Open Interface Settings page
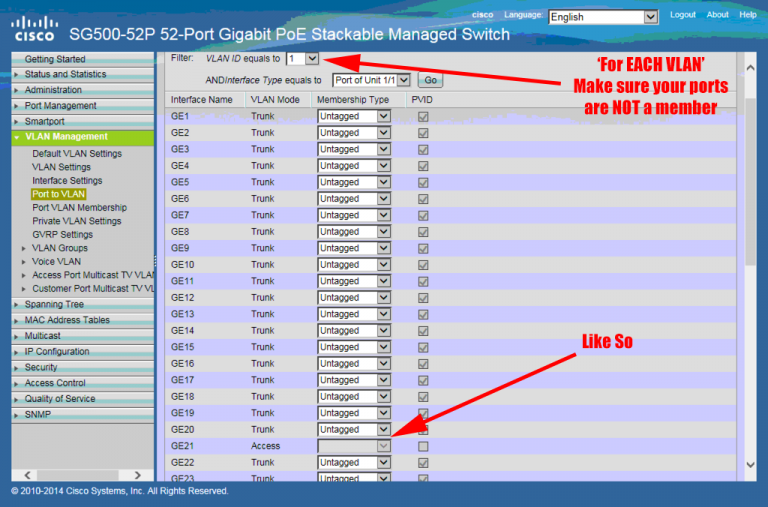 [x=67, y=181]
